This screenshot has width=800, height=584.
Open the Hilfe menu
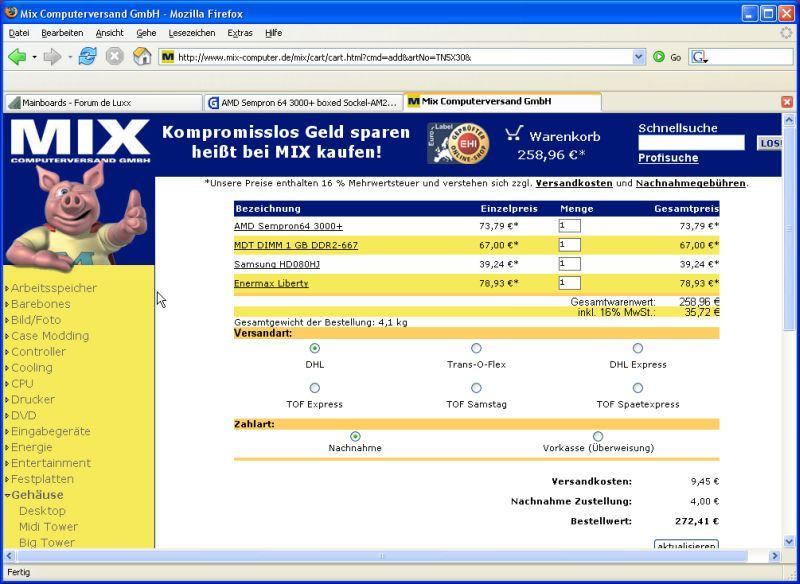273,33
